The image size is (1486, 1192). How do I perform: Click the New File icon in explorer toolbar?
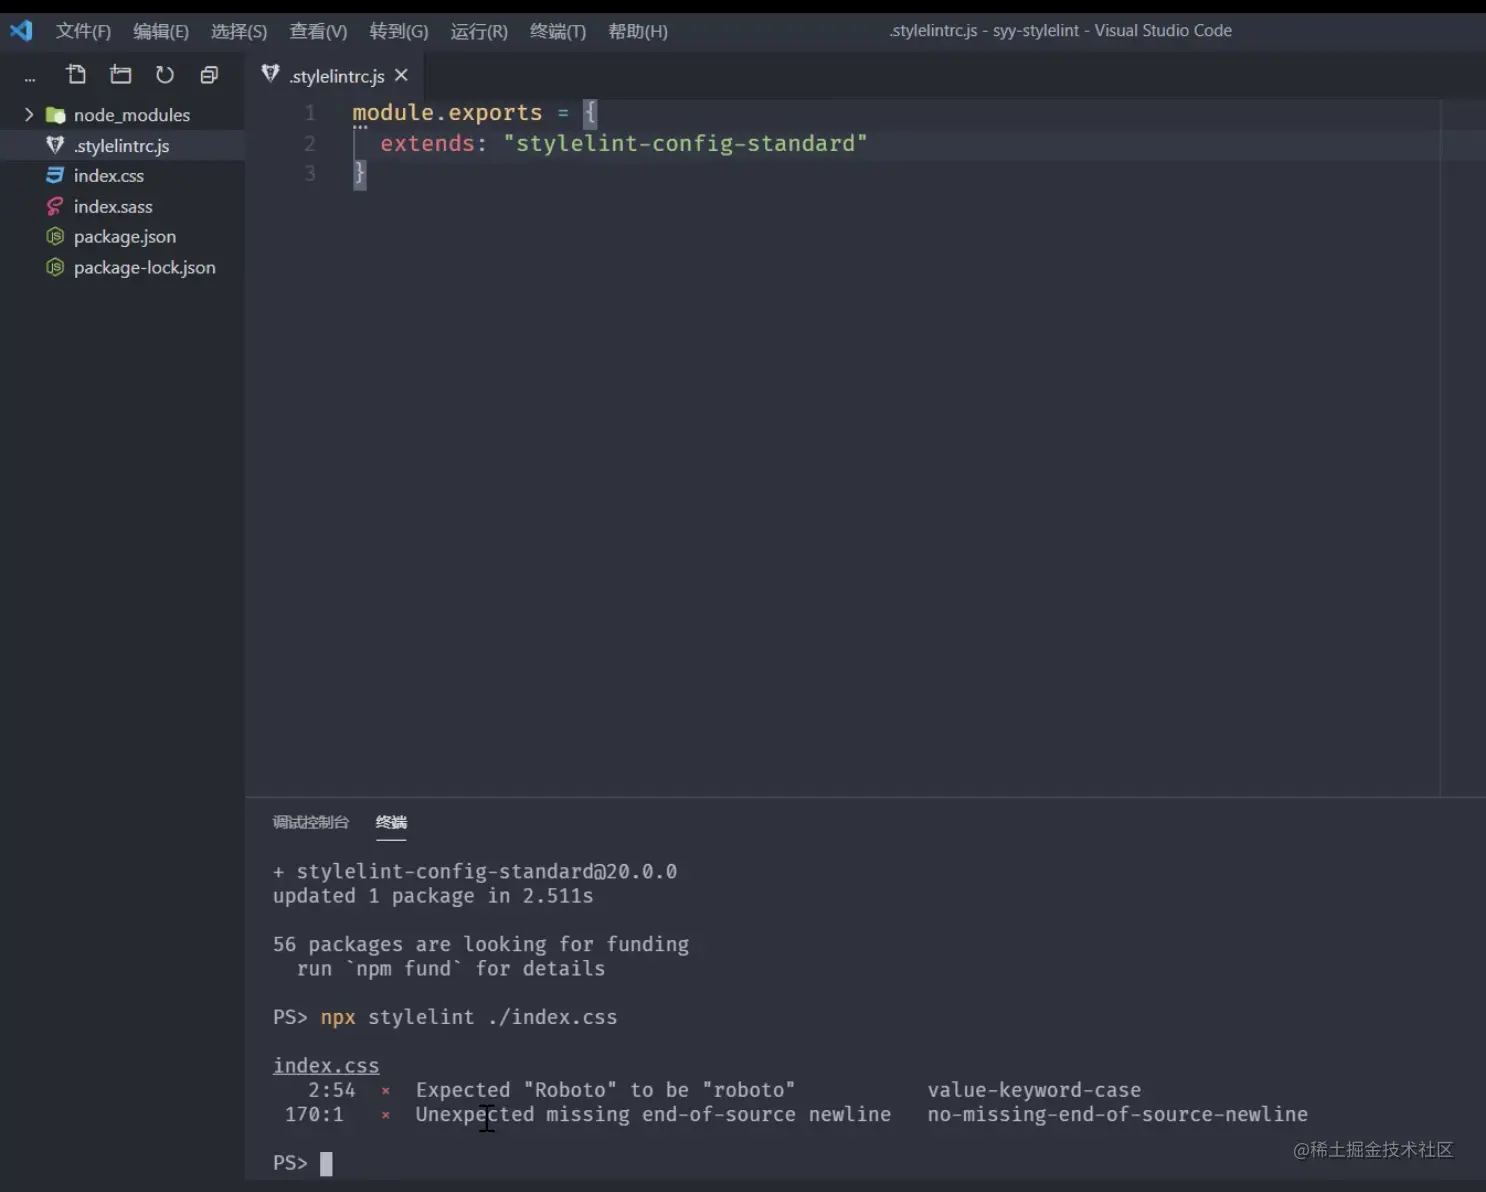click(x=76, y=75)
